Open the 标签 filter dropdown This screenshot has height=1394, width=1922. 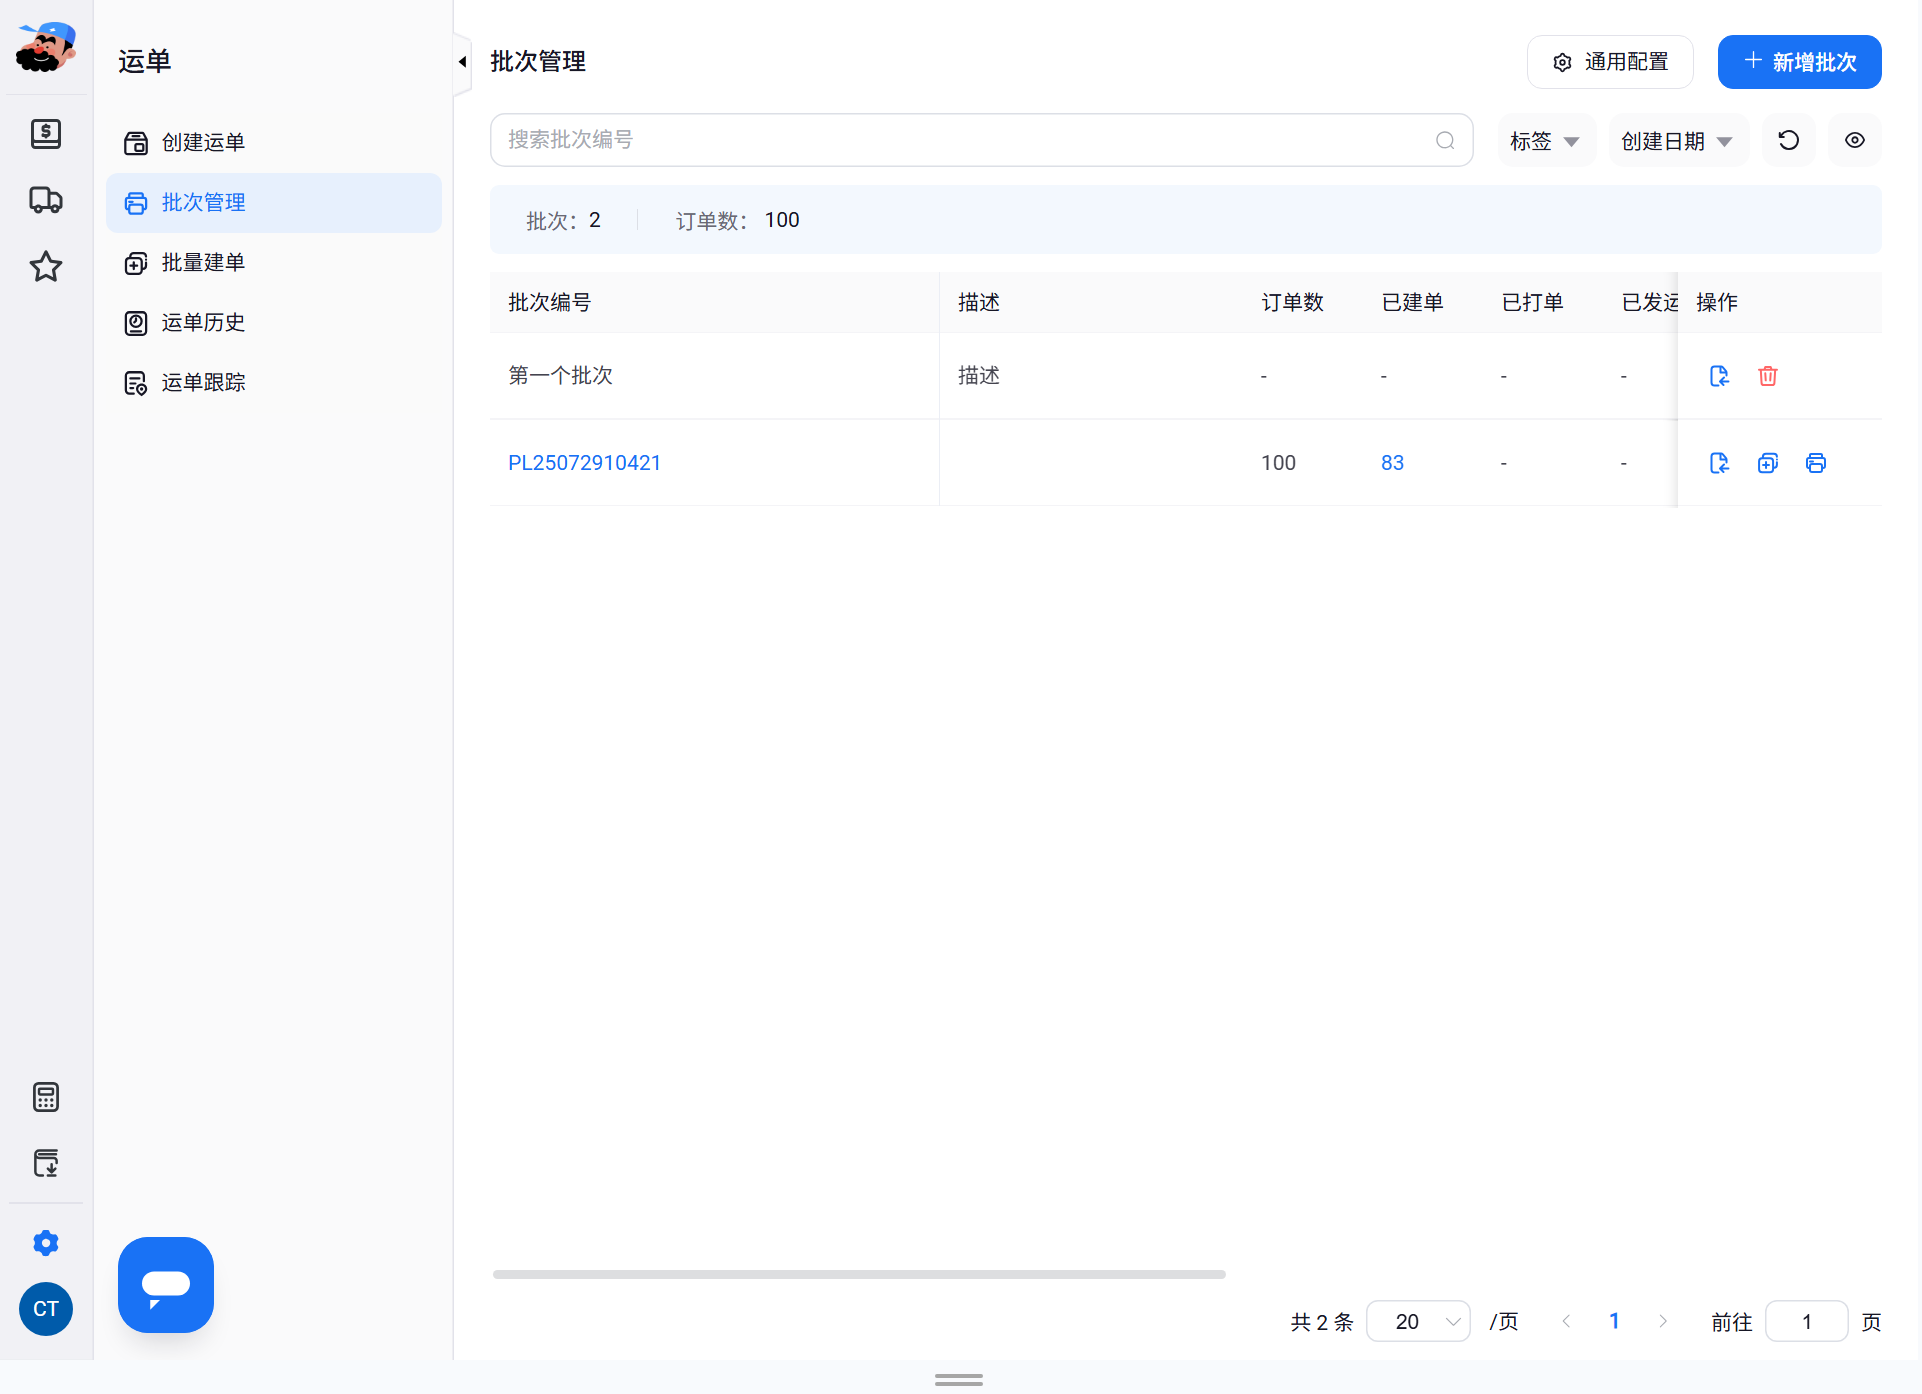(1545, 141)
